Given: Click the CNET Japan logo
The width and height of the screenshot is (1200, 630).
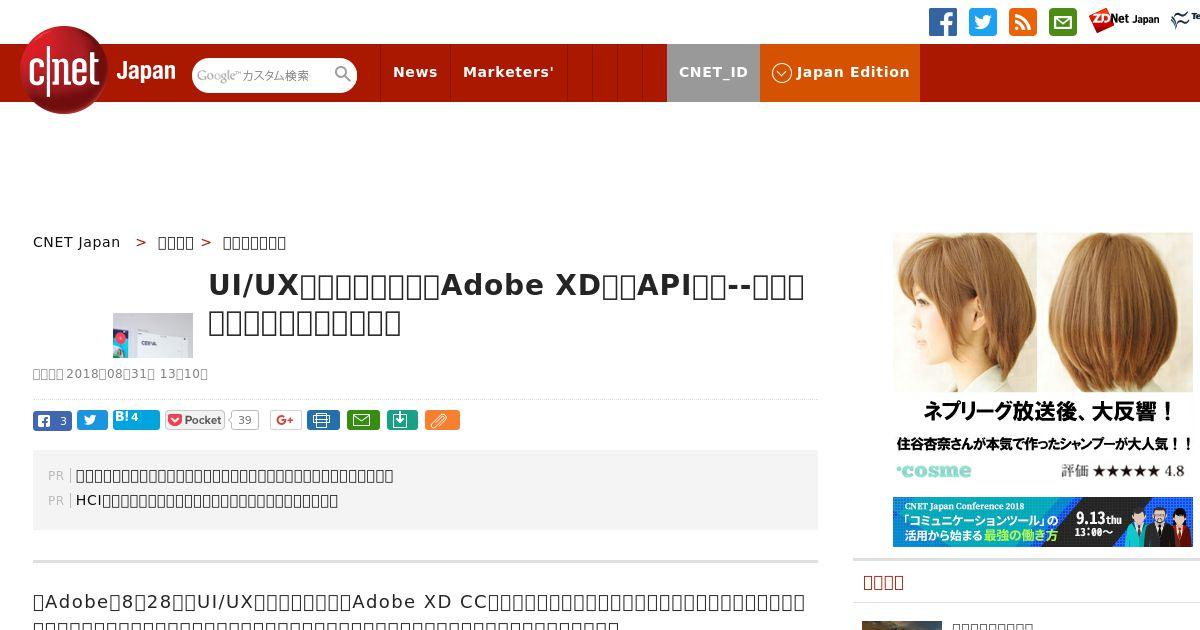Looking at the screenshot, I should click(98, 71).
